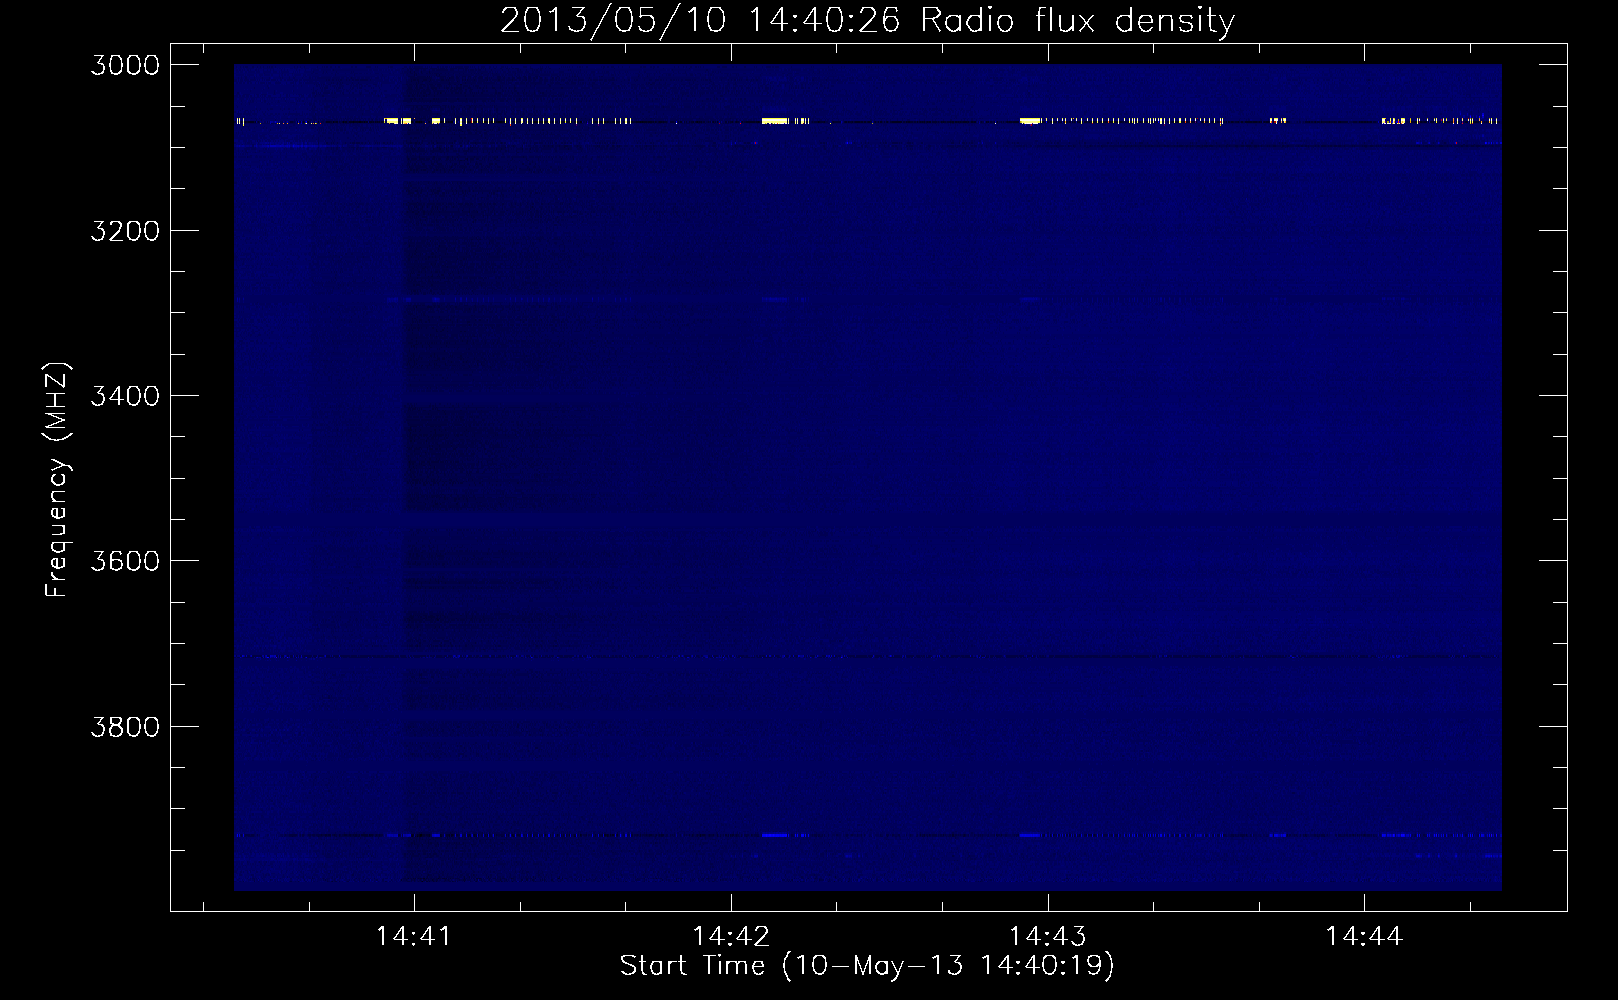Screen dimensions: 1618x1000
Task: Click the '14:43' time axis label
Action: [x=1048, y=937]
